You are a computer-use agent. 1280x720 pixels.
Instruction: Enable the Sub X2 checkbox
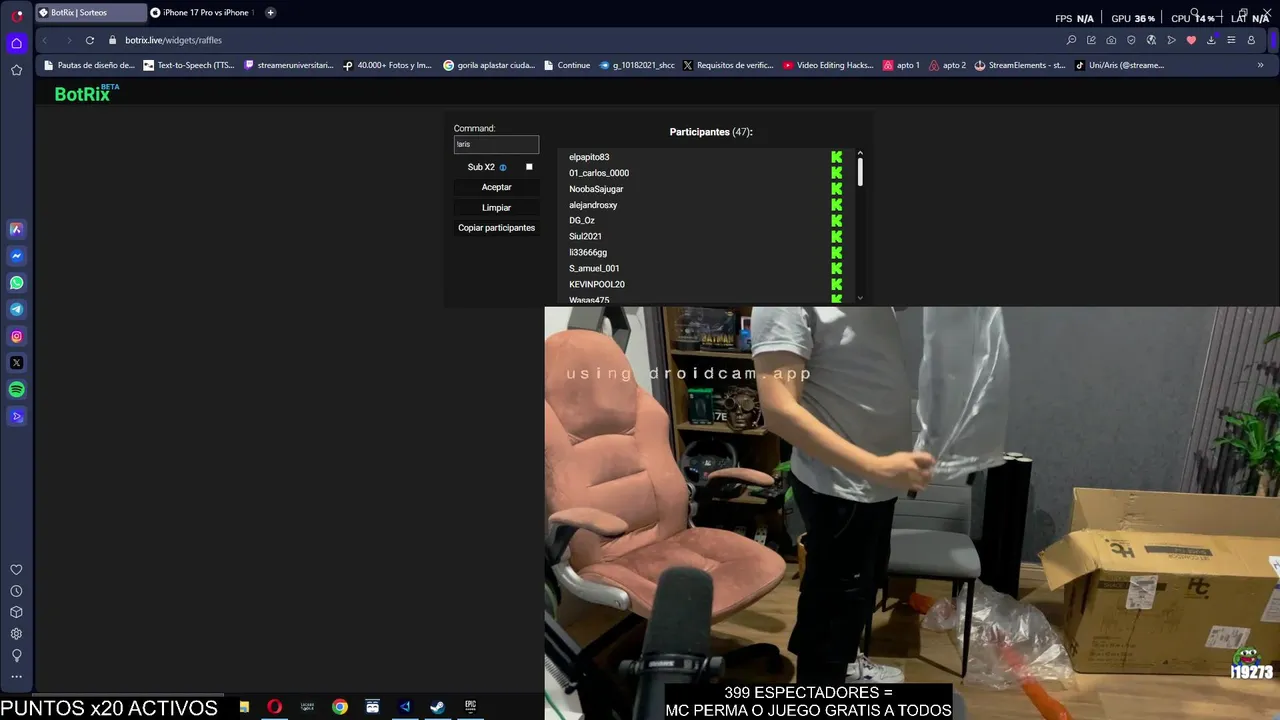coord(529,167)
